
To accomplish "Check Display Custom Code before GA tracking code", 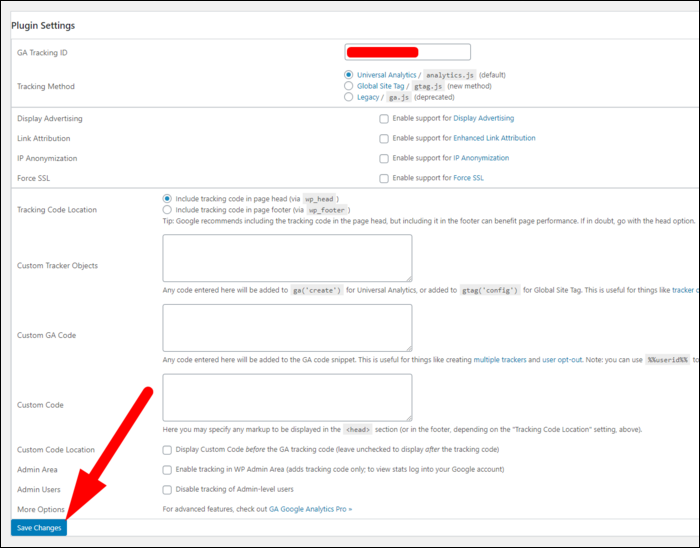I will pyautogui.click(x=167, y=450).
